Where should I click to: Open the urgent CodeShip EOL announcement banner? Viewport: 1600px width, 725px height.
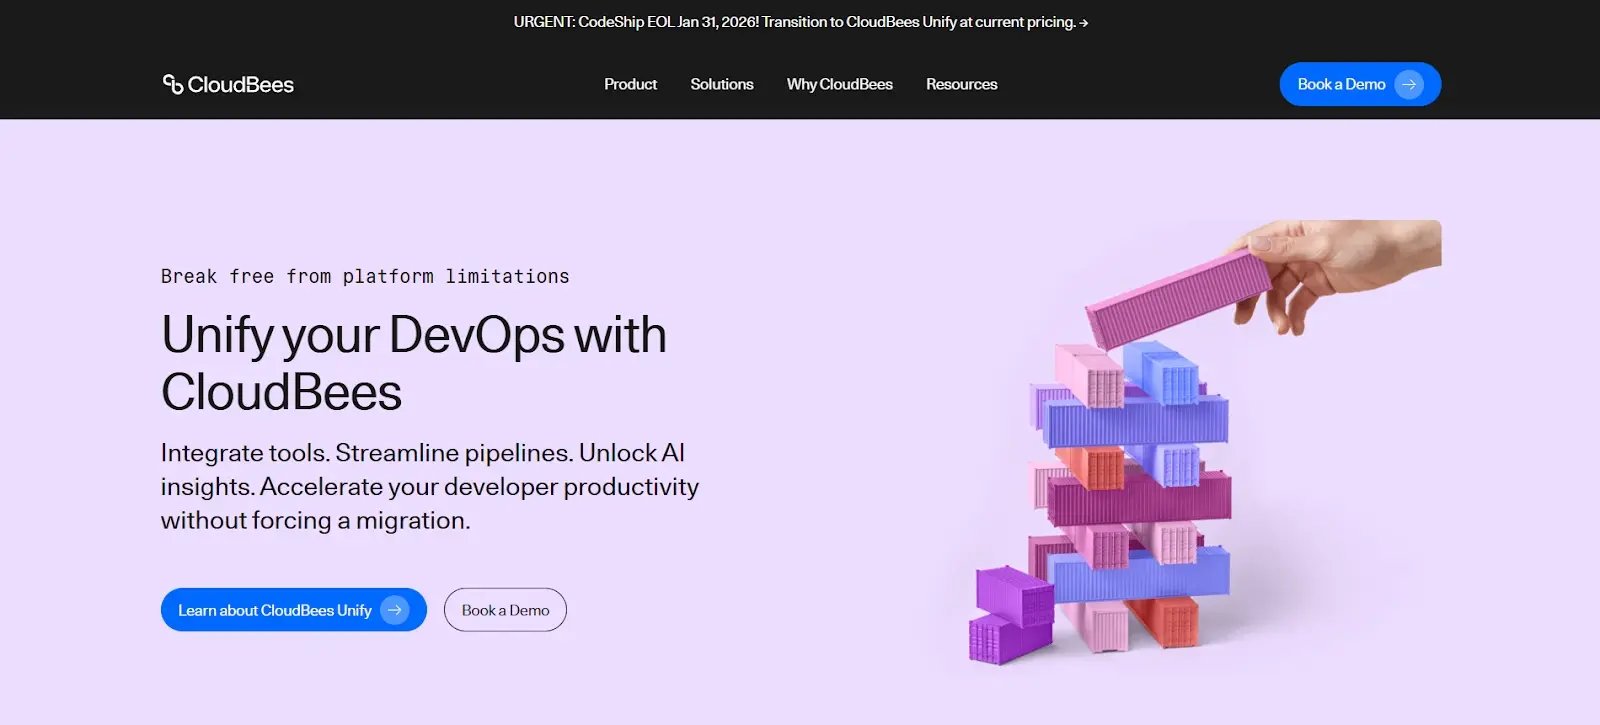coord(800,22)
